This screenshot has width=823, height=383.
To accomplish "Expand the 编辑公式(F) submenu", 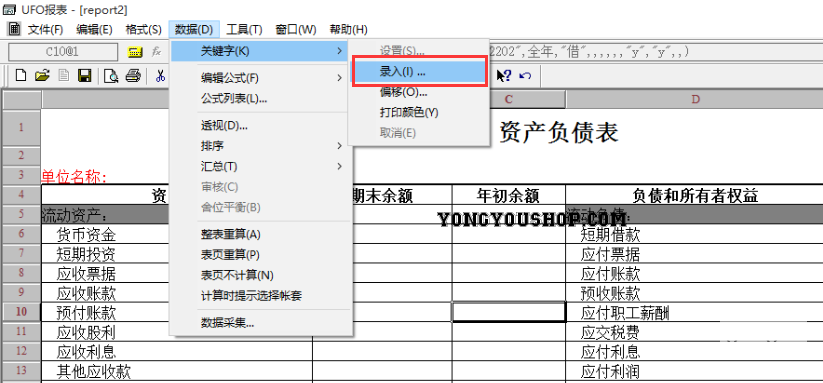I will click(x=260, y=78).
